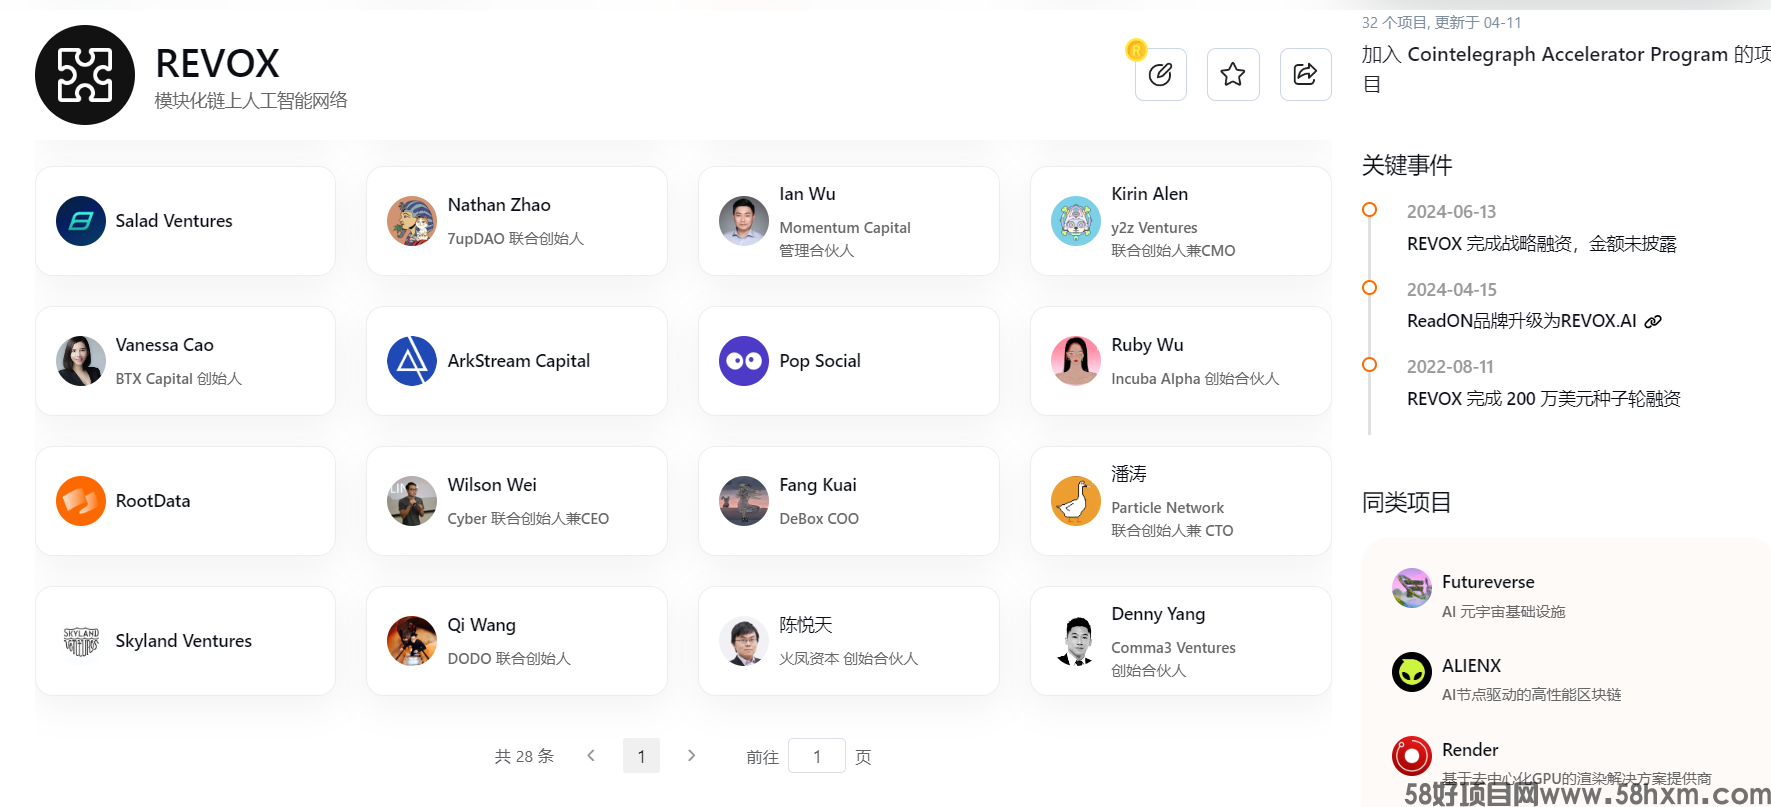Open ArkStream Capital name link
This screenshot has width=1771, height=807.
point(518,361)
